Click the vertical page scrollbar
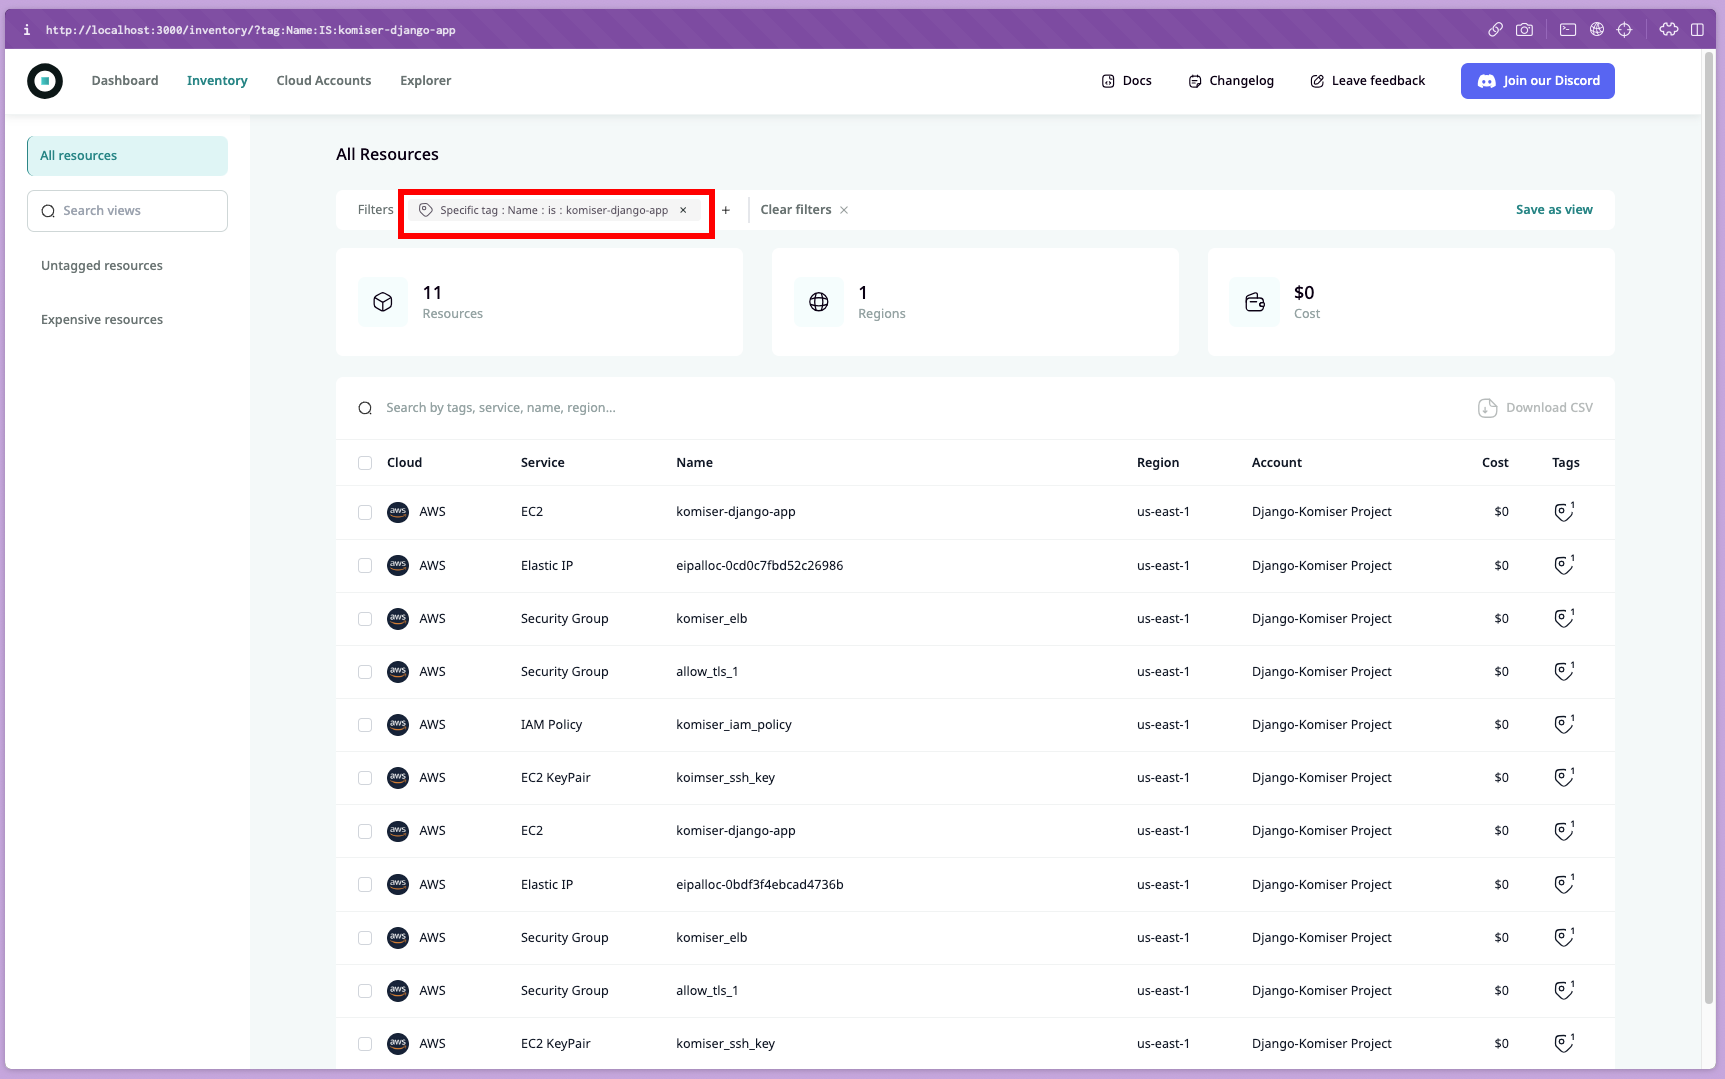Screen dimensions: 1725x1079 [1709, 528]
